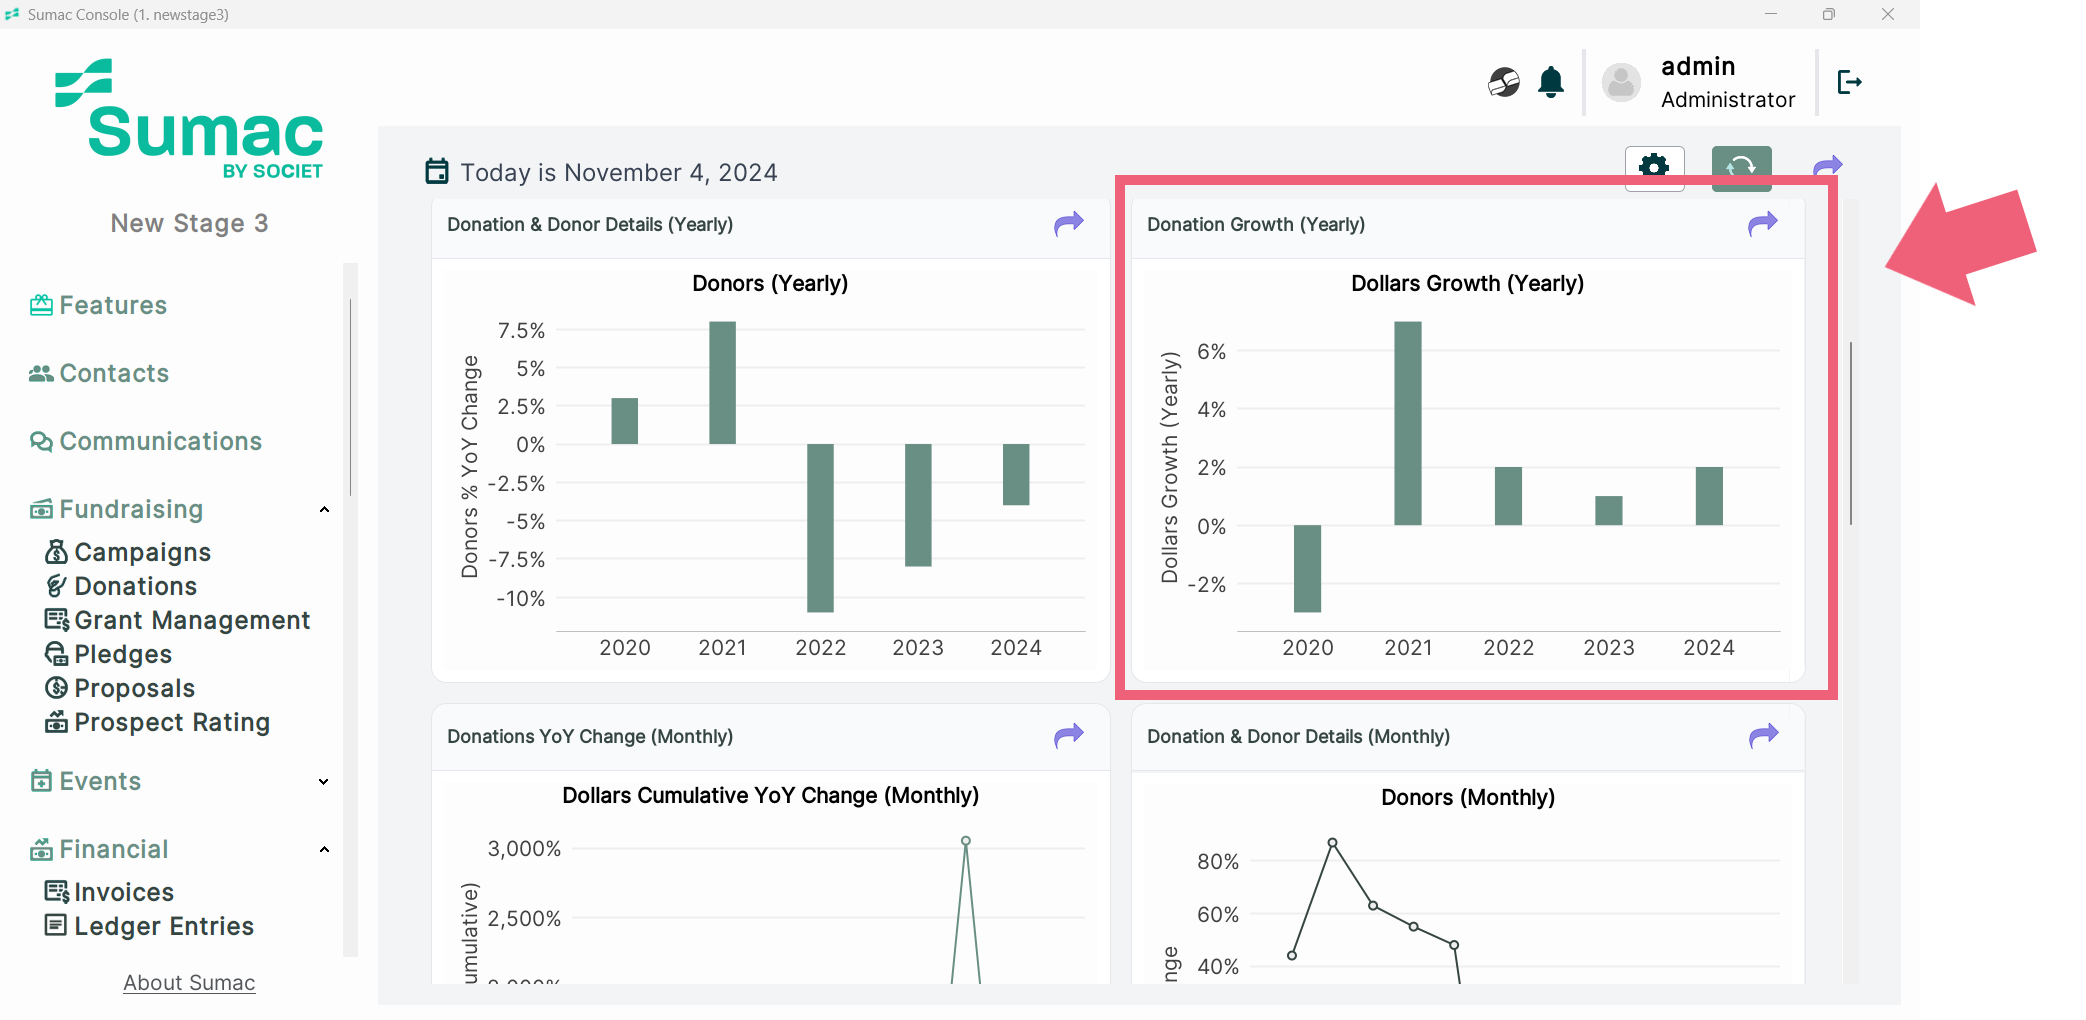
Task: Click the "Today is November 4, 2024" text
Action: click(x=619, y=172)
